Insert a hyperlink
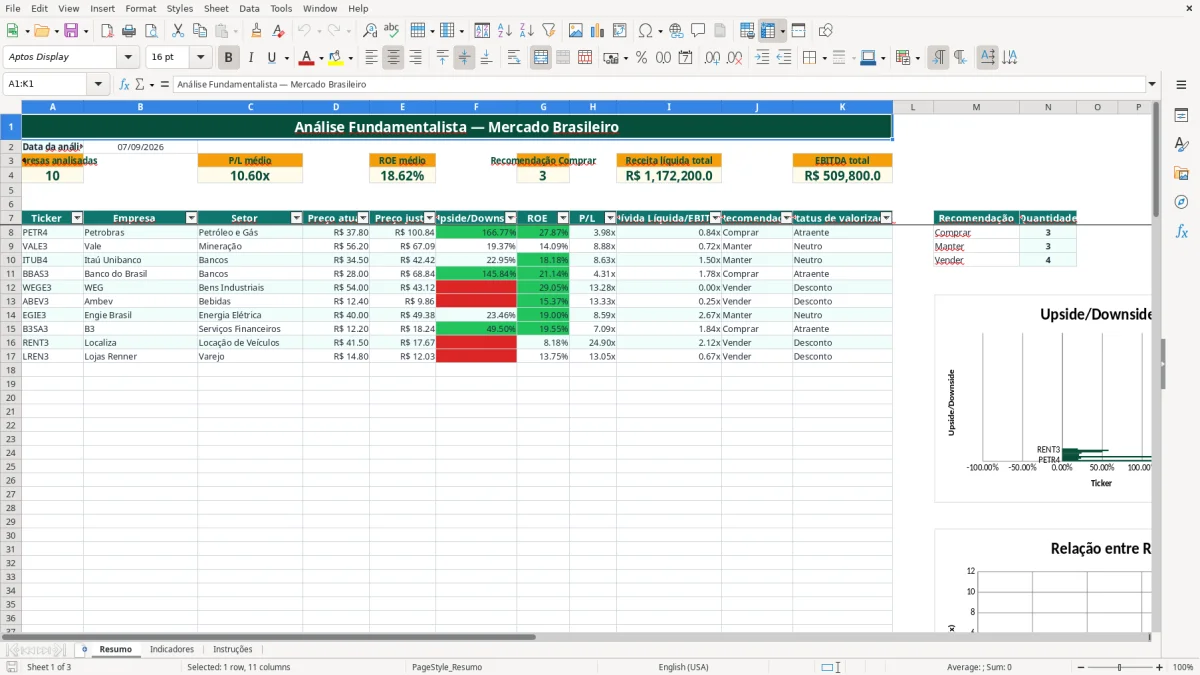The height and width of the screenshot is (675, 1200). coord(676,31)
